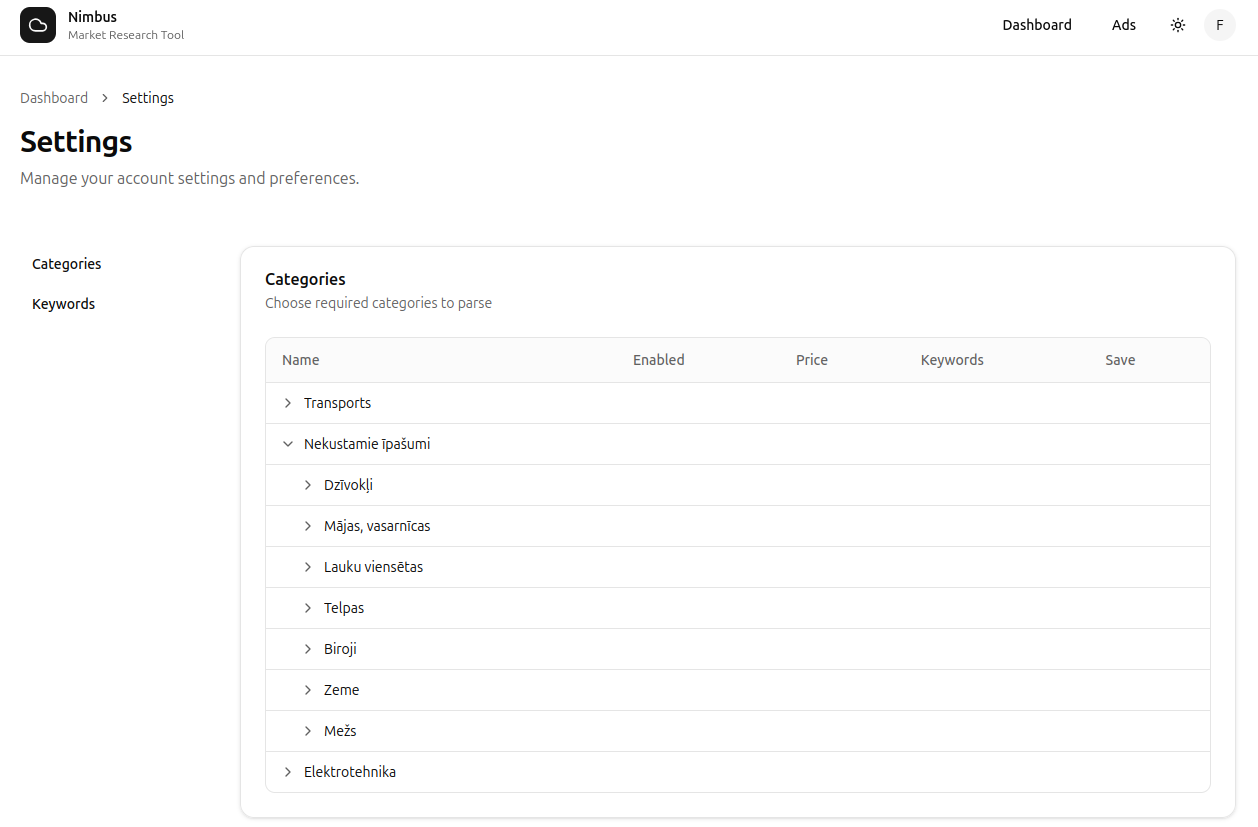The width and height of the screenshot is (1258, 827).
Task: Expand the Telpas subcategory chevron
Action: coord(308,608)
